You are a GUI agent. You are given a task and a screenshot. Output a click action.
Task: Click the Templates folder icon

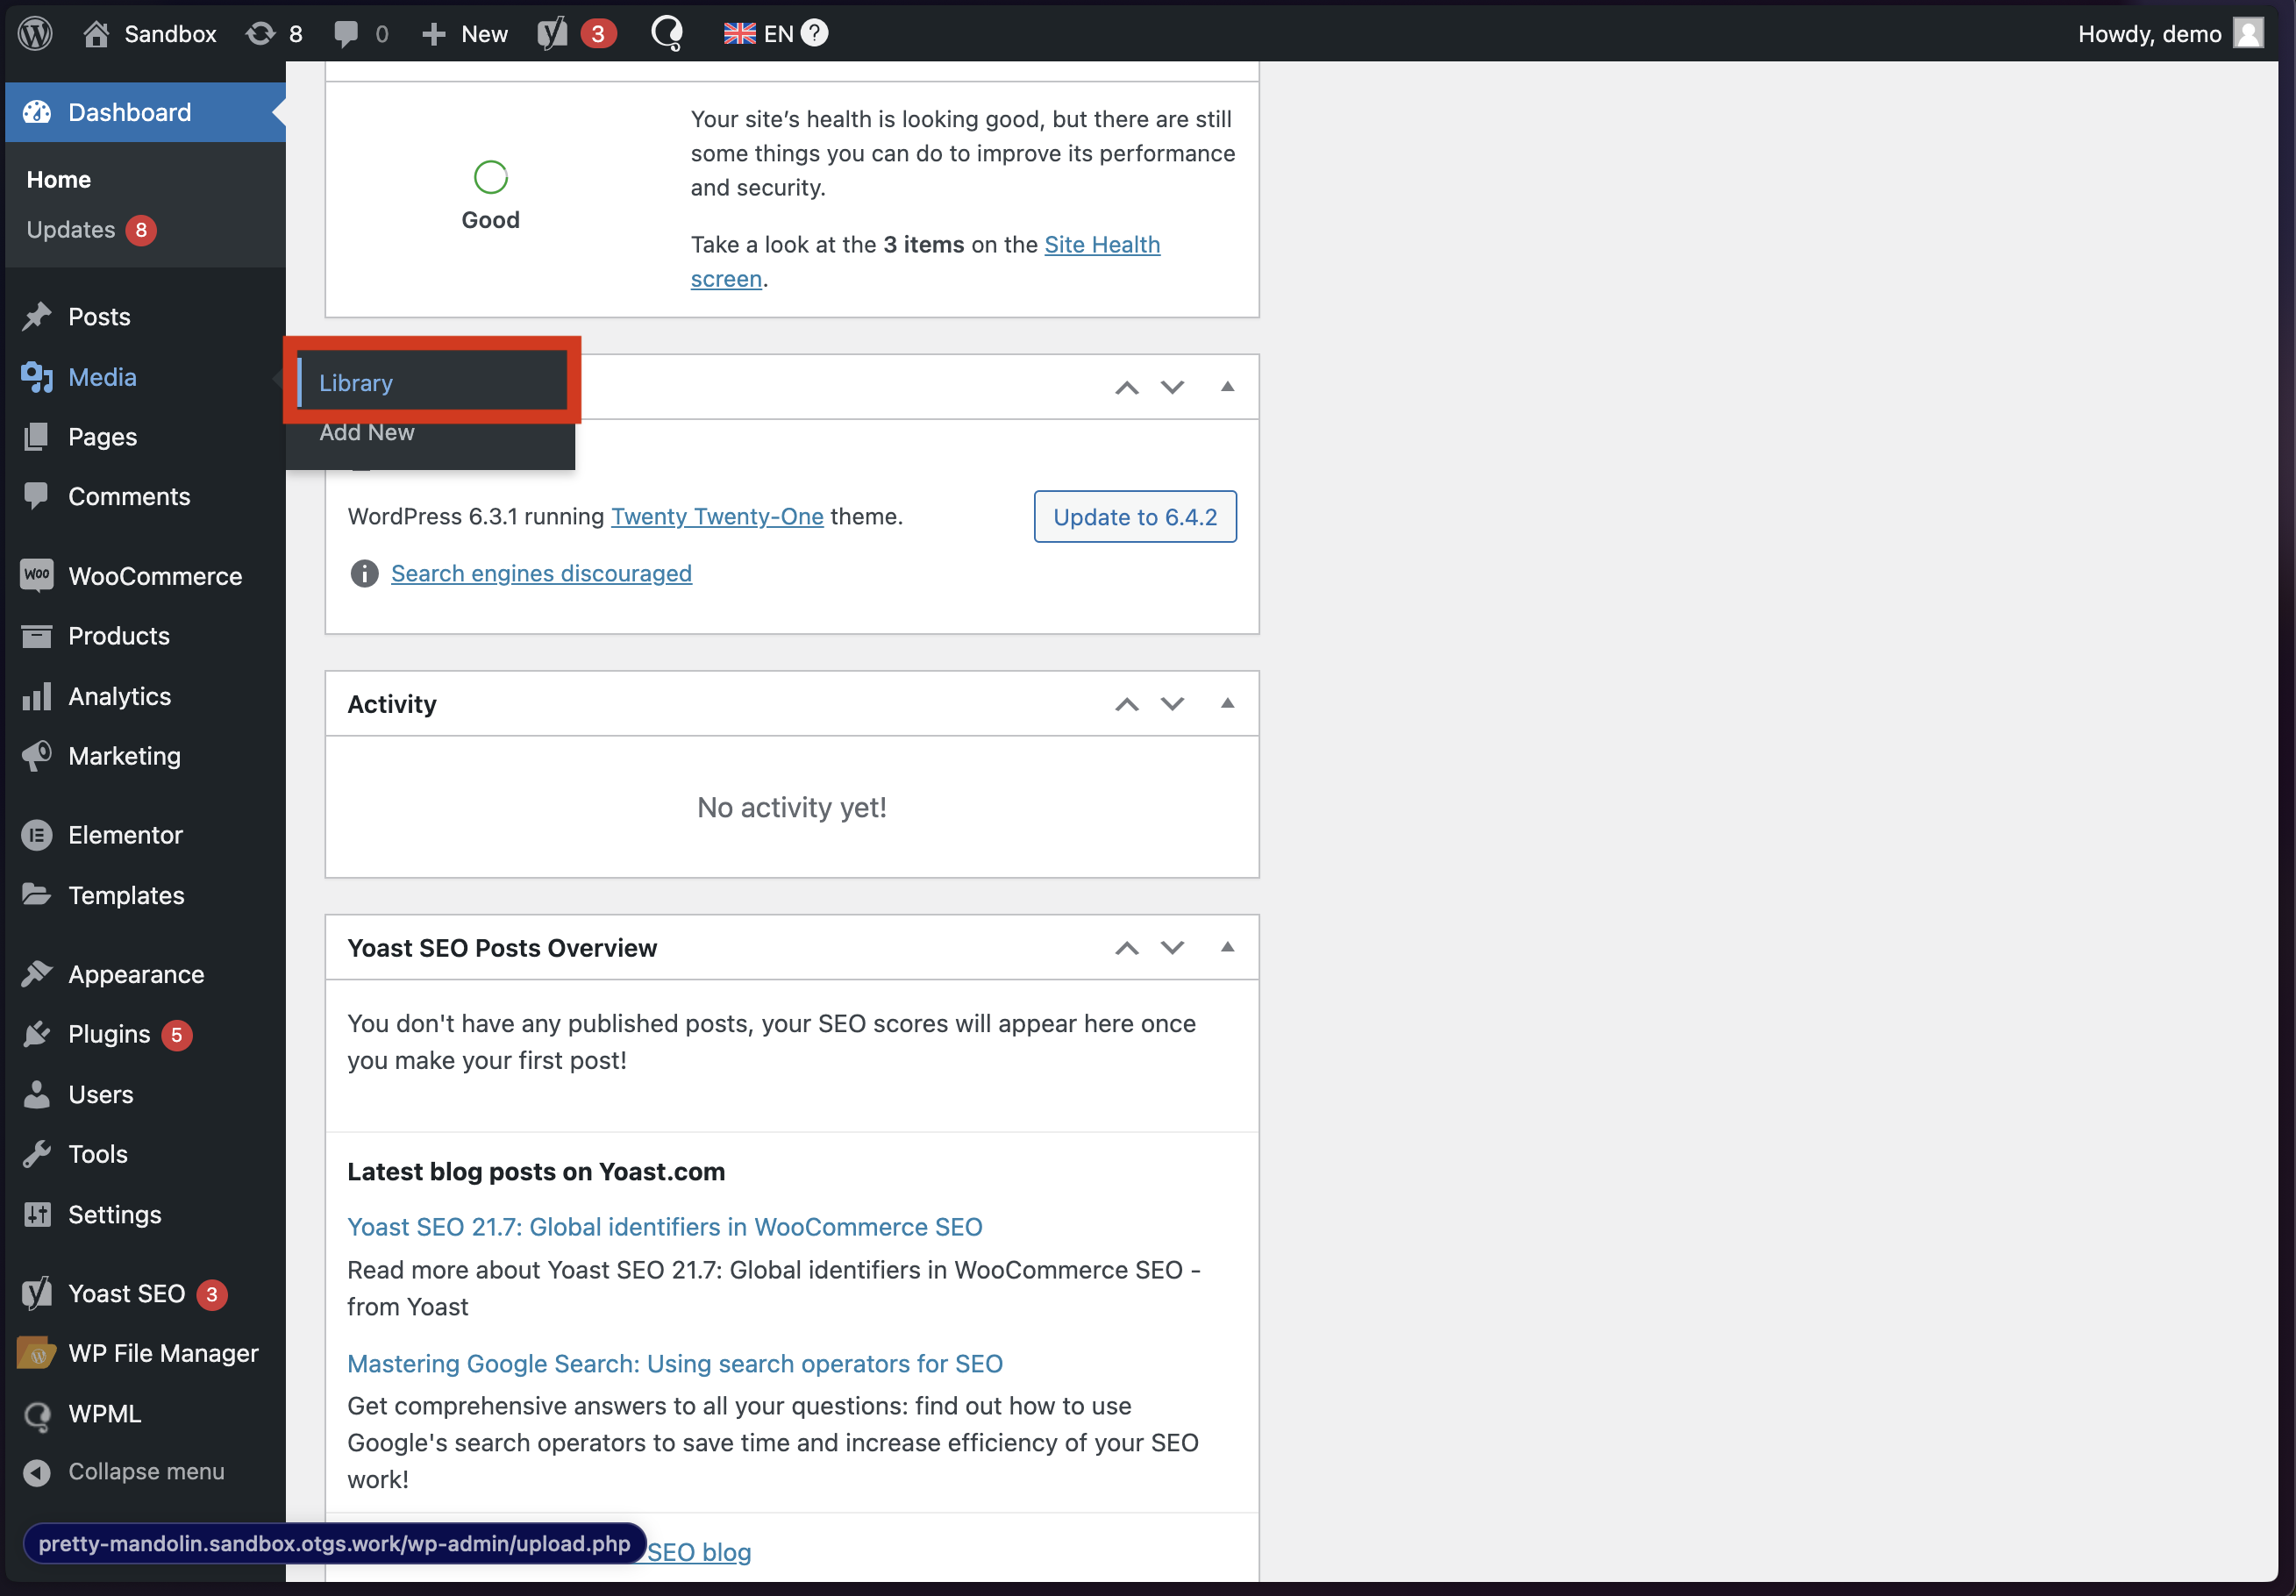37,894
